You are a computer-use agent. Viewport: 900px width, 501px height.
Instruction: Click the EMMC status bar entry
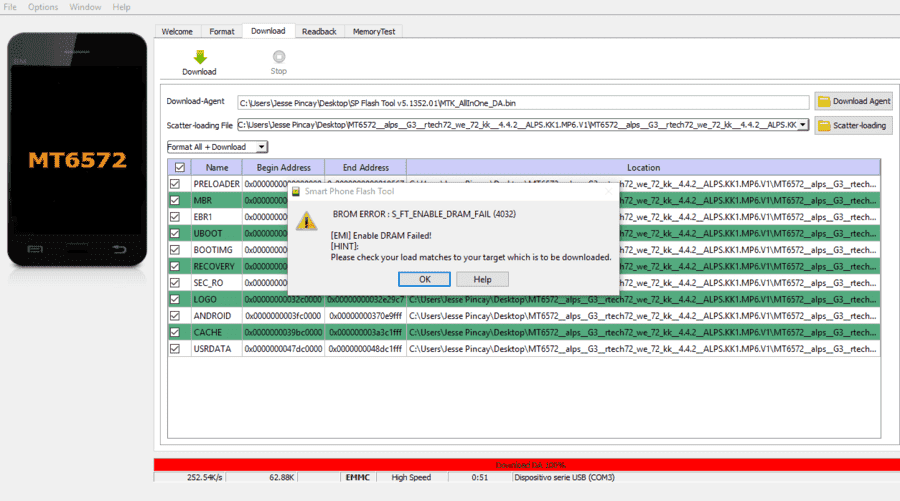point(358,477)
